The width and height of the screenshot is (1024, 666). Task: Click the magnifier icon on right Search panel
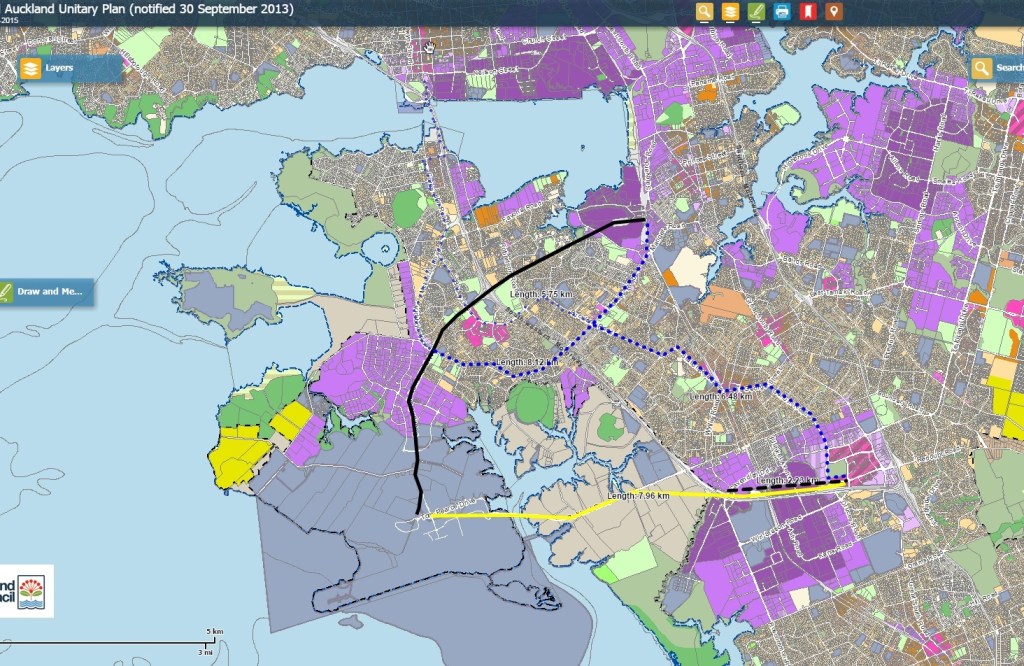[x=982, y=68]
